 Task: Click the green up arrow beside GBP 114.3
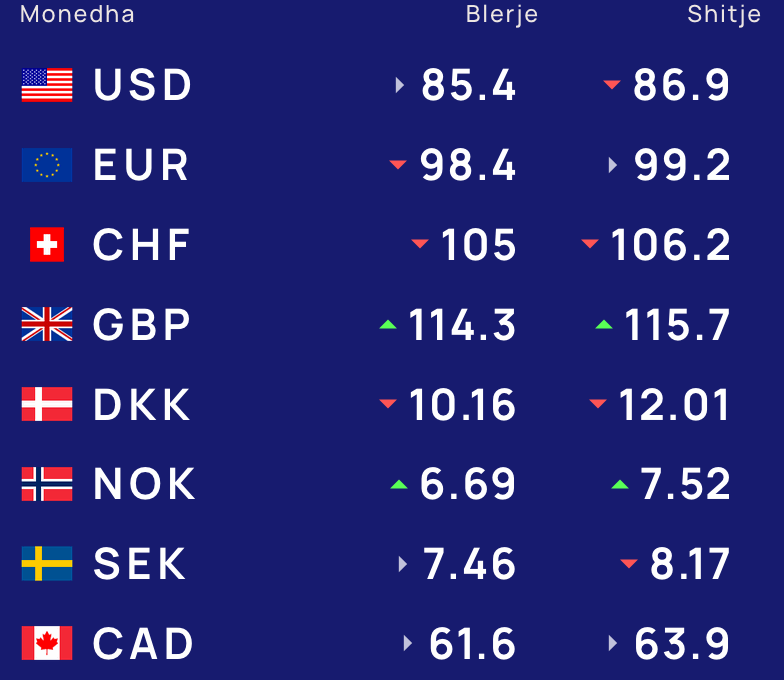tap(388, 324)
